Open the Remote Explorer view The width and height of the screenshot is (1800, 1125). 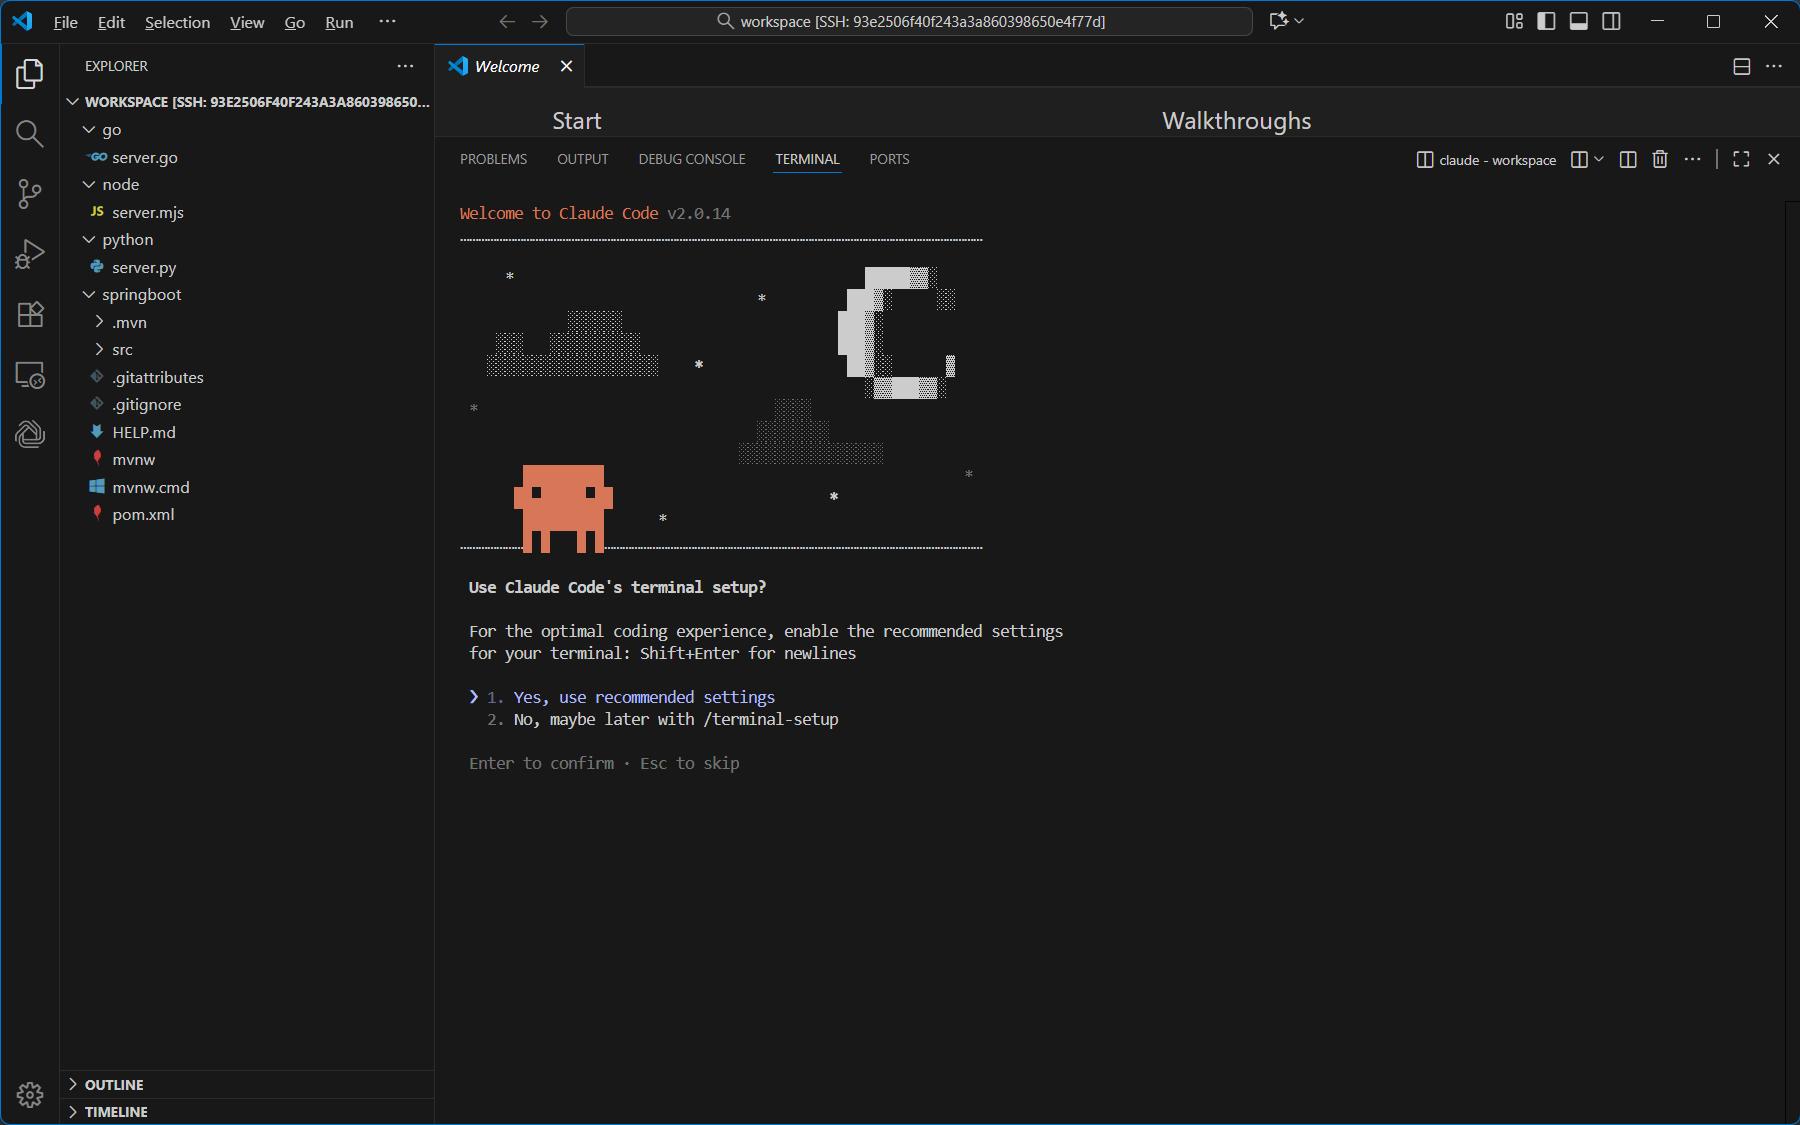click(30, 375)
